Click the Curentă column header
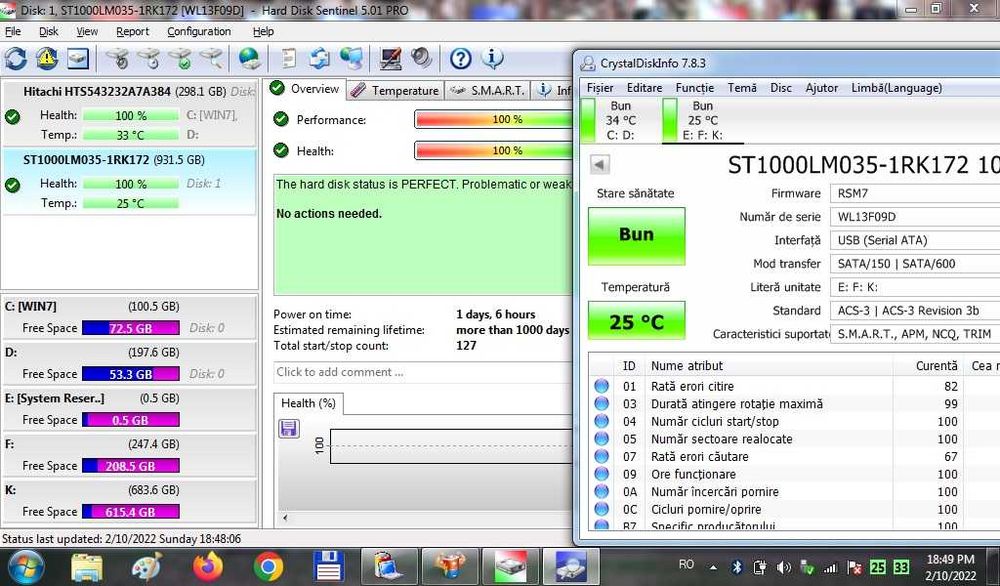This screenshot has height=586, width=1000. tap(928, 365)
